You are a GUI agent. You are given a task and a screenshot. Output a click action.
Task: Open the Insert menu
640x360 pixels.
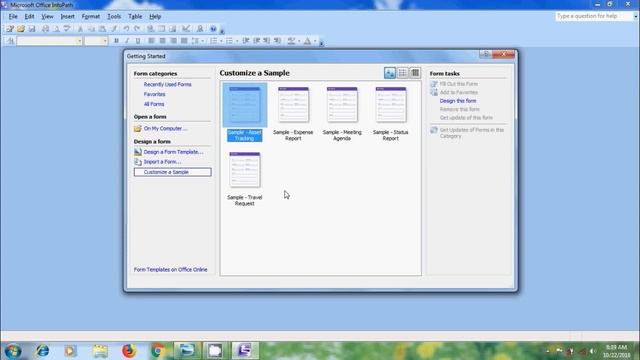coord(67,16)
